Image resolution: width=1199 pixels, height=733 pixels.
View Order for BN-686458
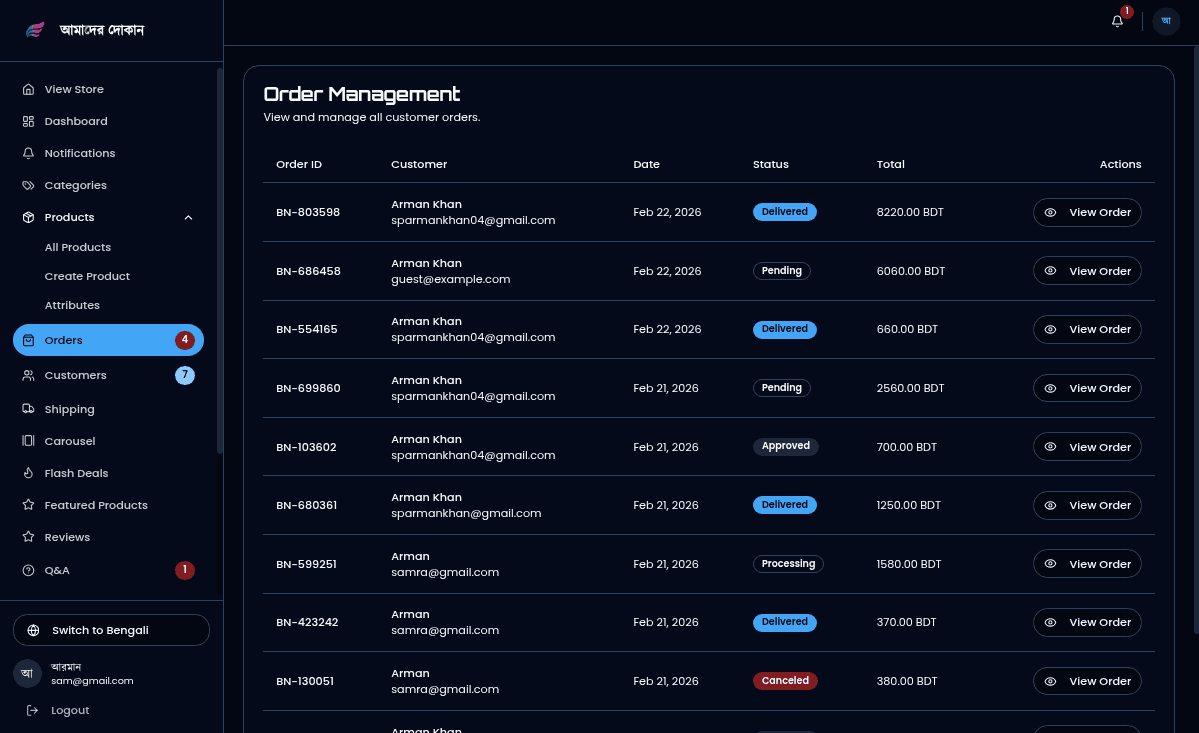click(x=1087, y=270)
